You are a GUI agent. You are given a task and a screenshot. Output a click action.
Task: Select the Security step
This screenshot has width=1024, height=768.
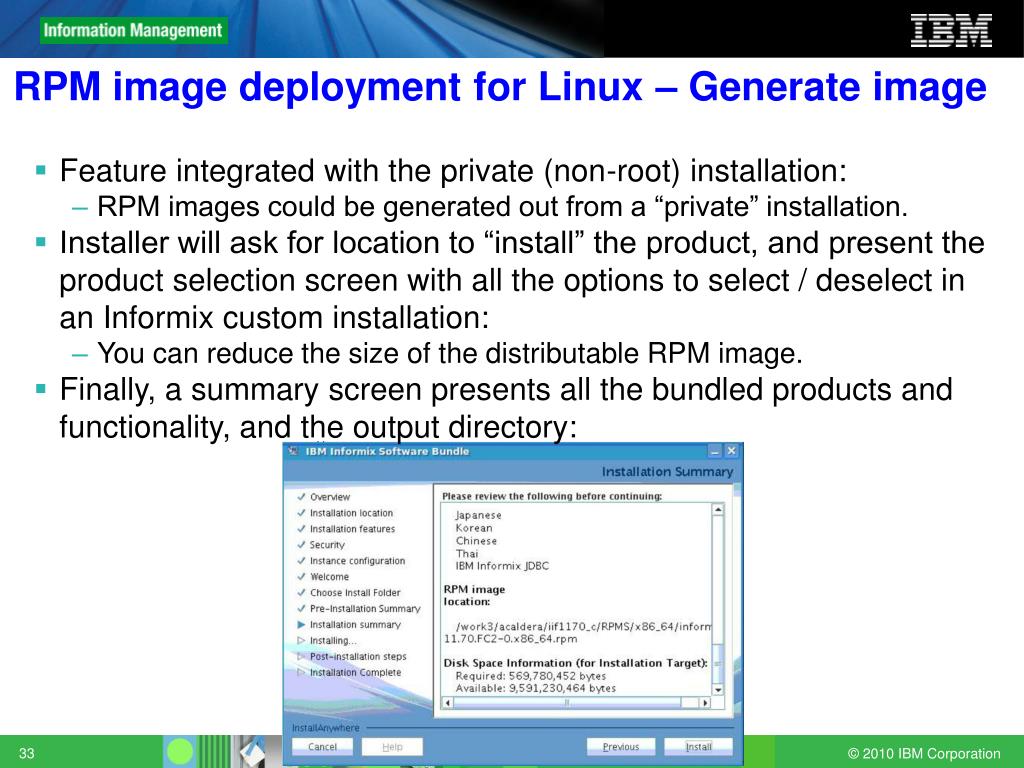[327, 545]
